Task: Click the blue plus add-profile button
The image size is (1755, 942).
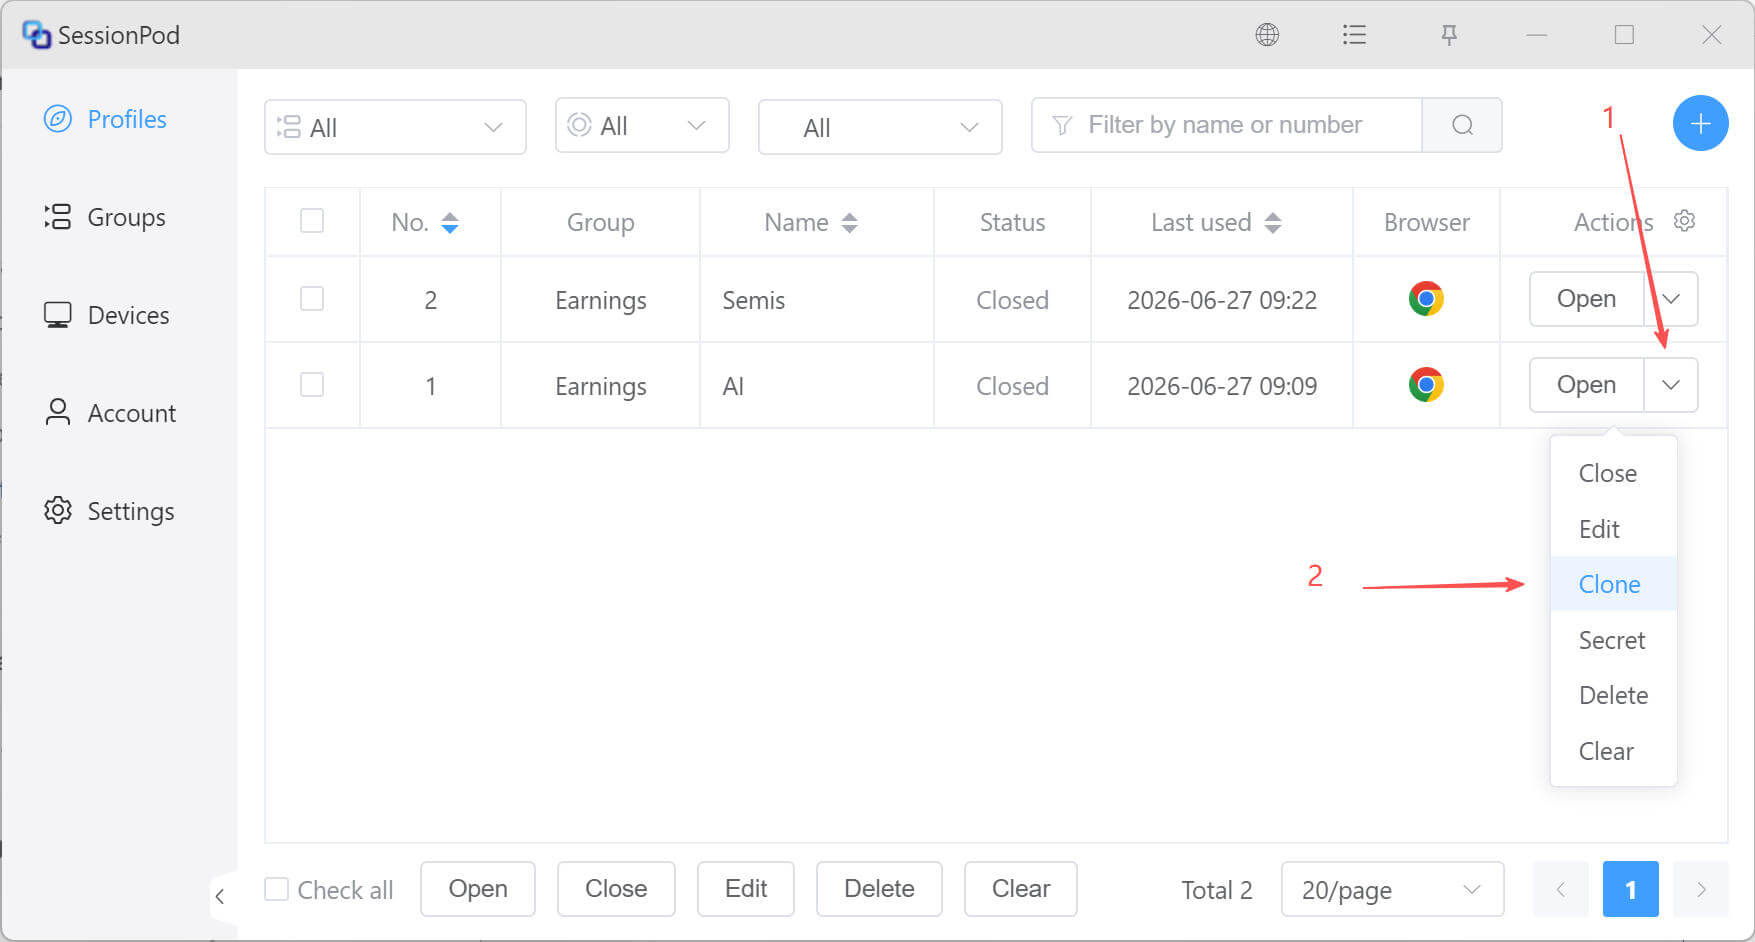Action: tap(1700, 123)
